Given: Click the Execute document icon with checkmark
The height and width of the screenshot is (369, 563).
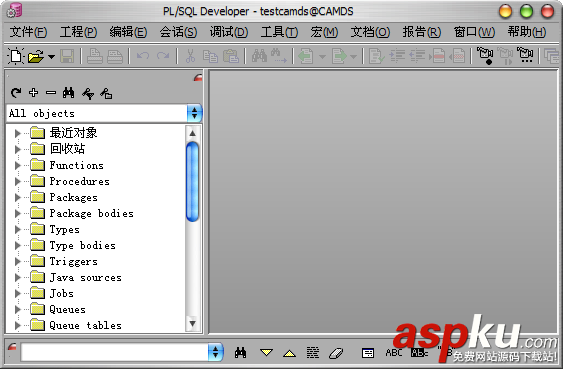Looking at the screenshot, I should click(x=377, y=56).
